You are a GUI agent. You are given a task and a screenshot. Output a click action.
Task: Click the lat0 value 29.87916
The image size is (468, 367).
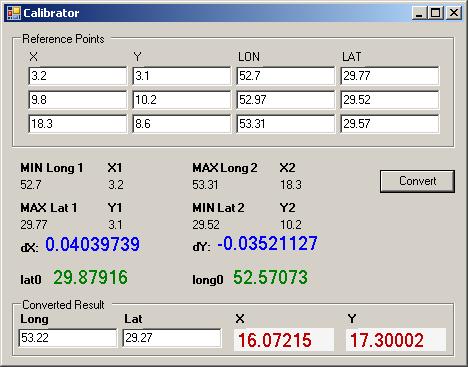pos(90,277)
